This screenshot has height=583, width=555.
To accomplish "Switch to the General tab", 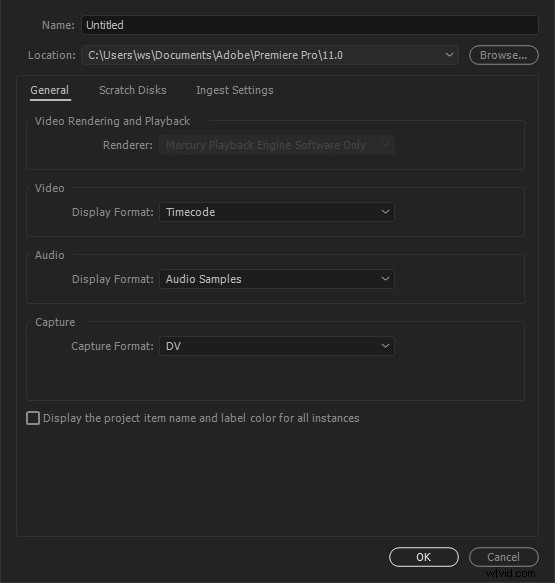I will pos(50,90).
